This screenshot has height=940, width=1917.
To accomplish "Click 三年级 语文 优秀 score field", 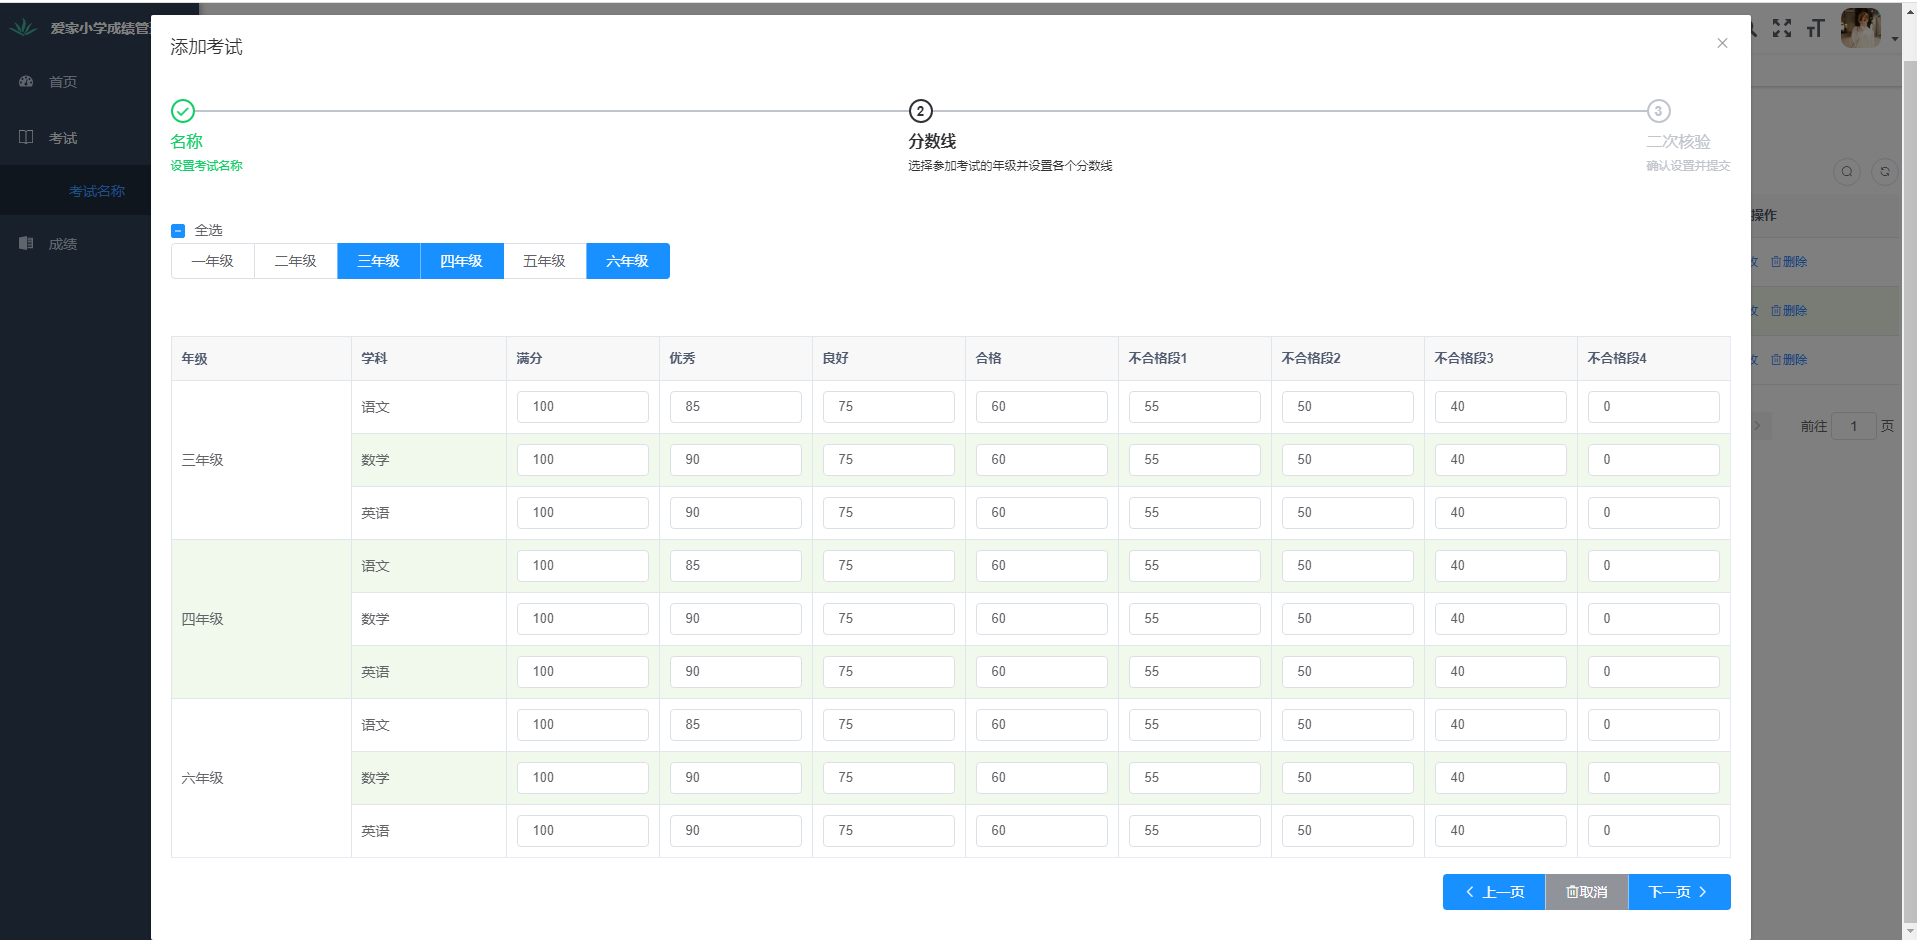I will (735, 407).
